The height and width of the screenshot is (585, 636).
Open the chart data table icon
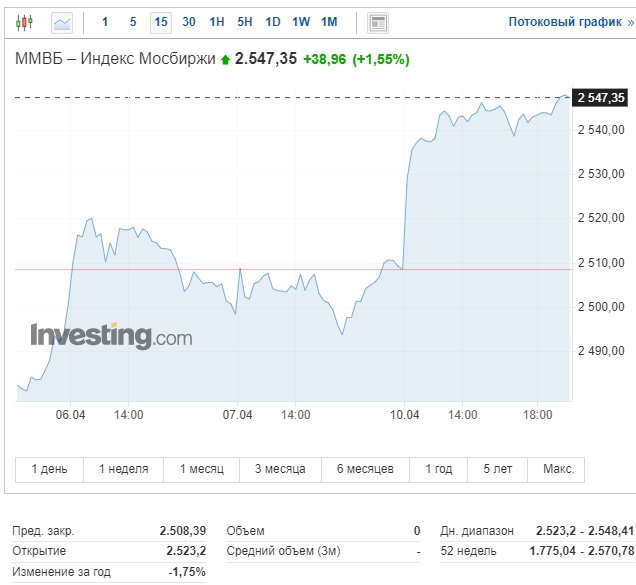pos(377,21)
